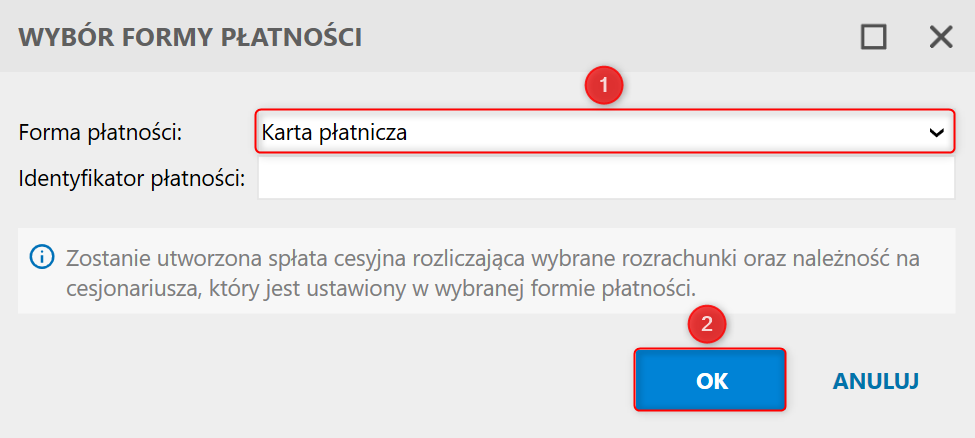Maximize the payment form dialog

point(873,37)
